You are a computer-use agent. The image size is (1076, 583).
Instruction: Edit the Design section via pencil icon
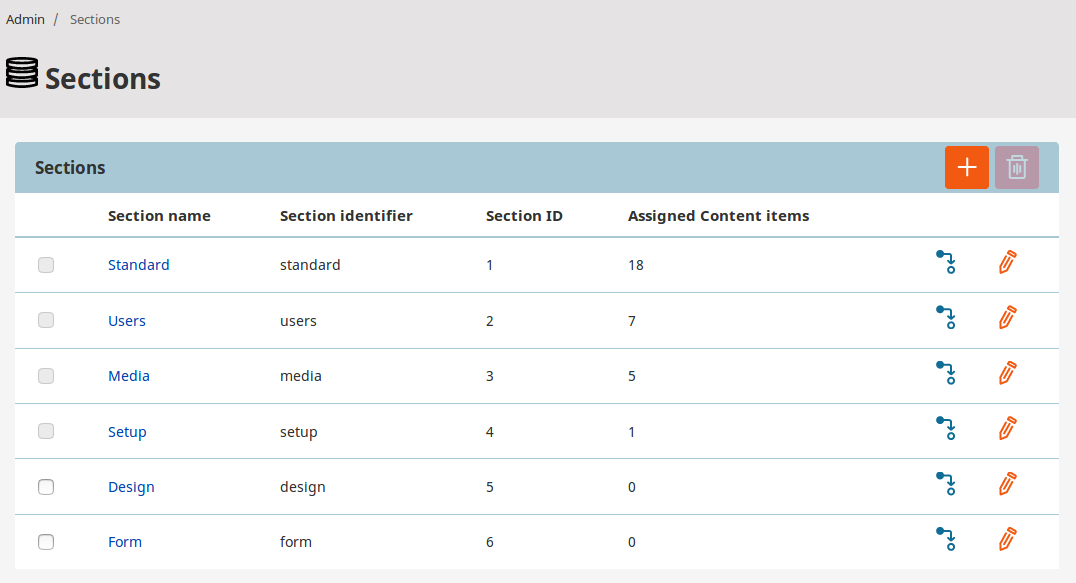(x=1007, y=484)
